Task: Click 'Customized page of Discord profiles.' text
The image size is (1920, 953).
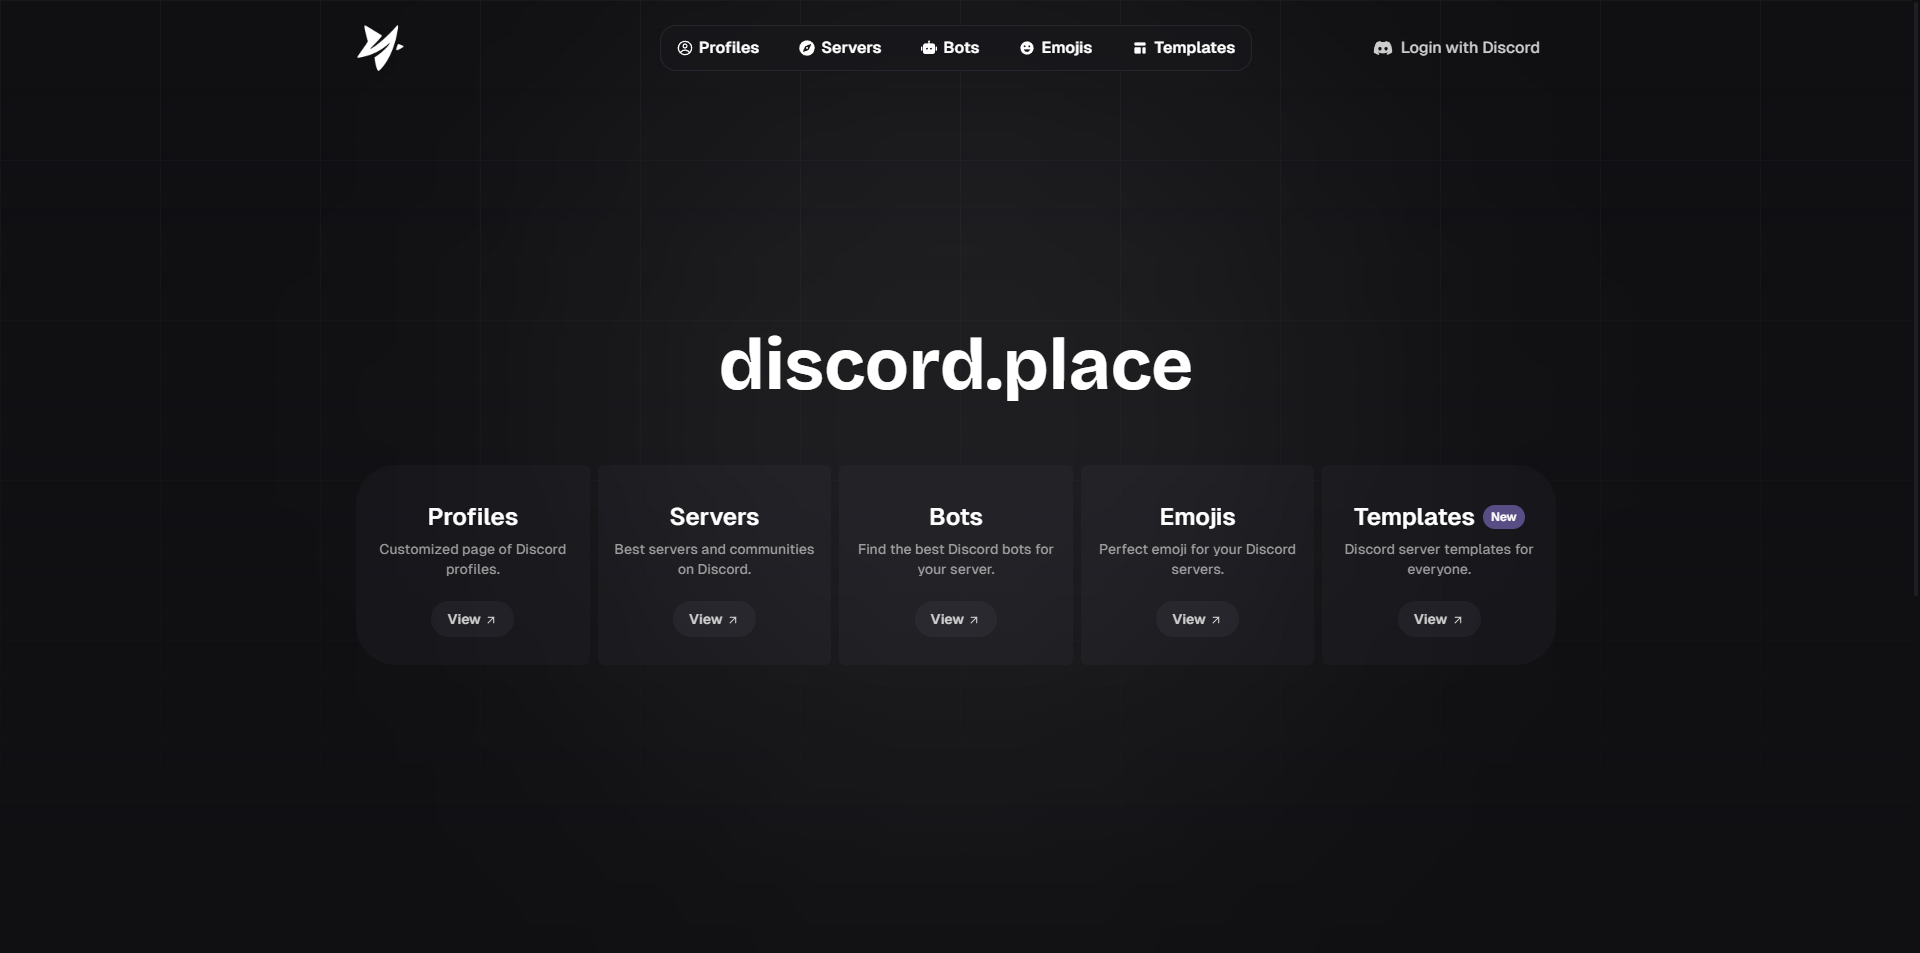Action: tap(473, 559)
